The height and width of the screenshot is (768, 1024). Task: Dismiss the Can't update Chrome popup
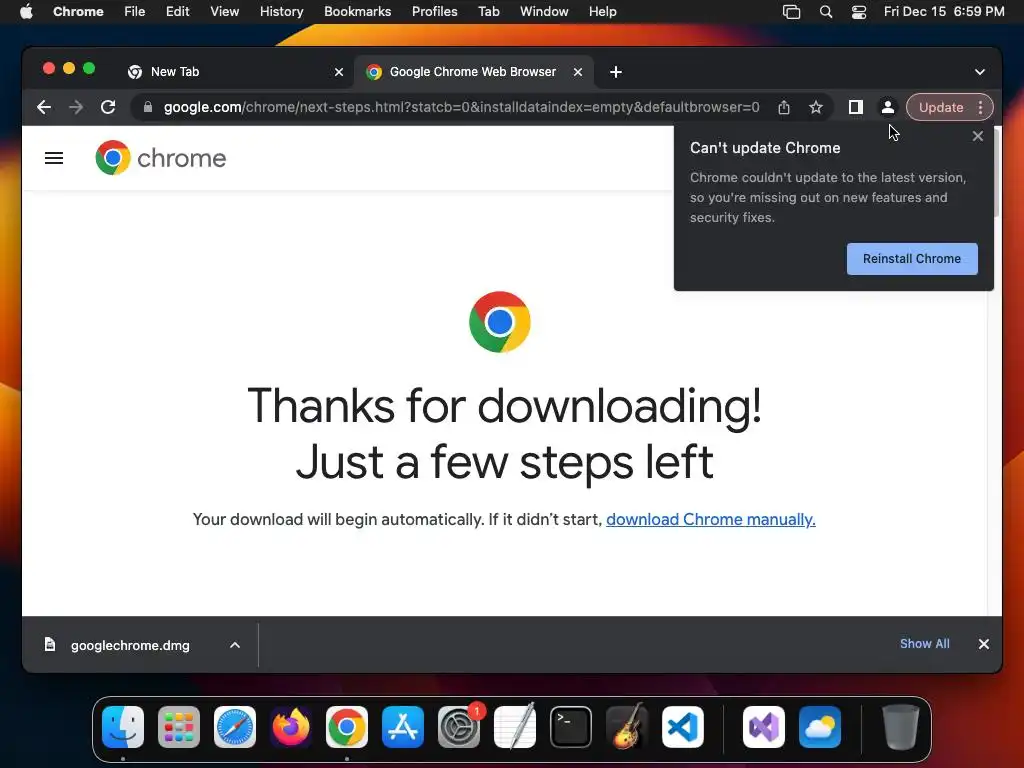point(978,136)
